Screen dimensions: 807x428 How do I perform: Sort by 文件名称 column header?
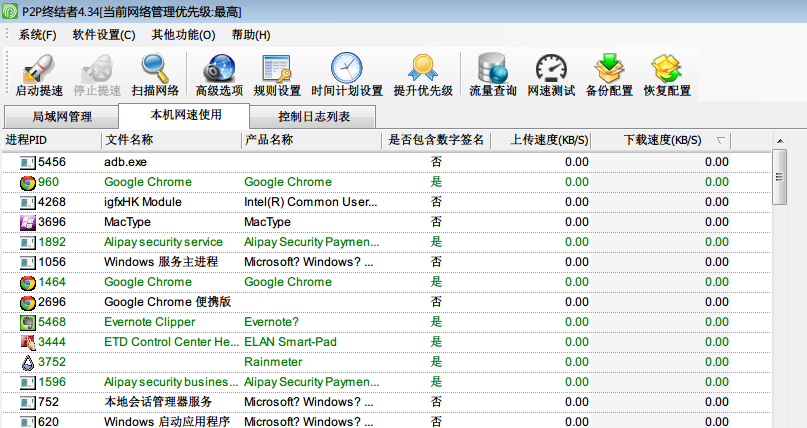(x=171, y=140)
